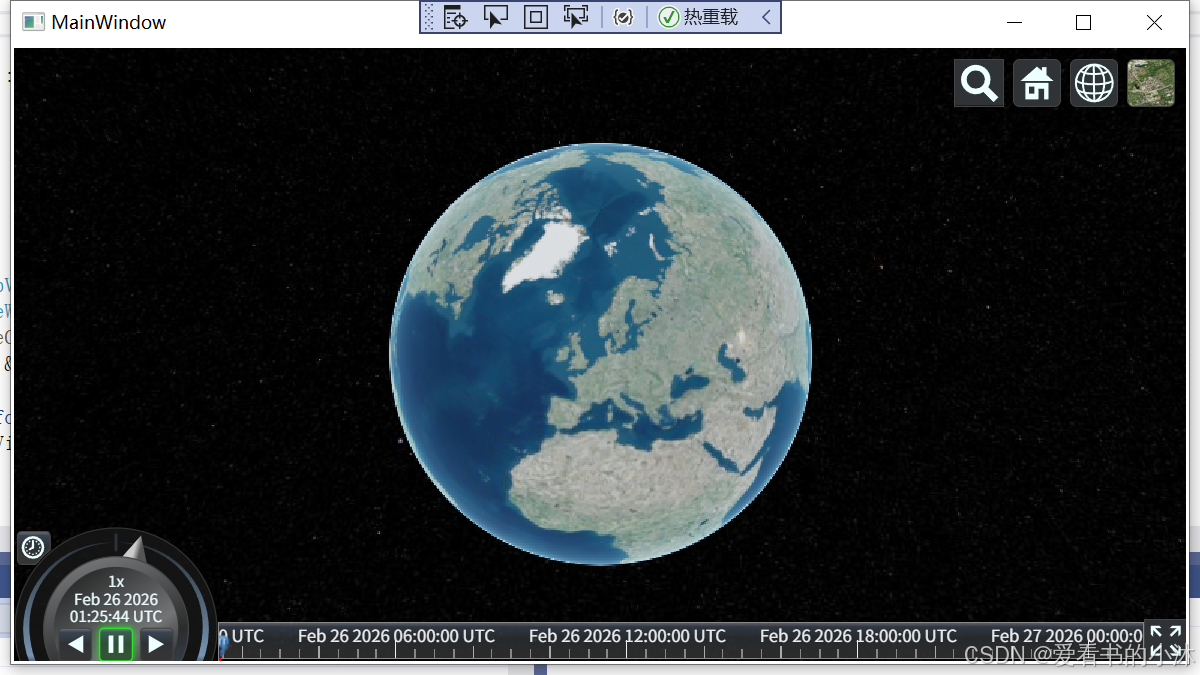This screenshot has height=675, width=1200.
Task: Play the animation in reverse
Action: coord(76,644)
